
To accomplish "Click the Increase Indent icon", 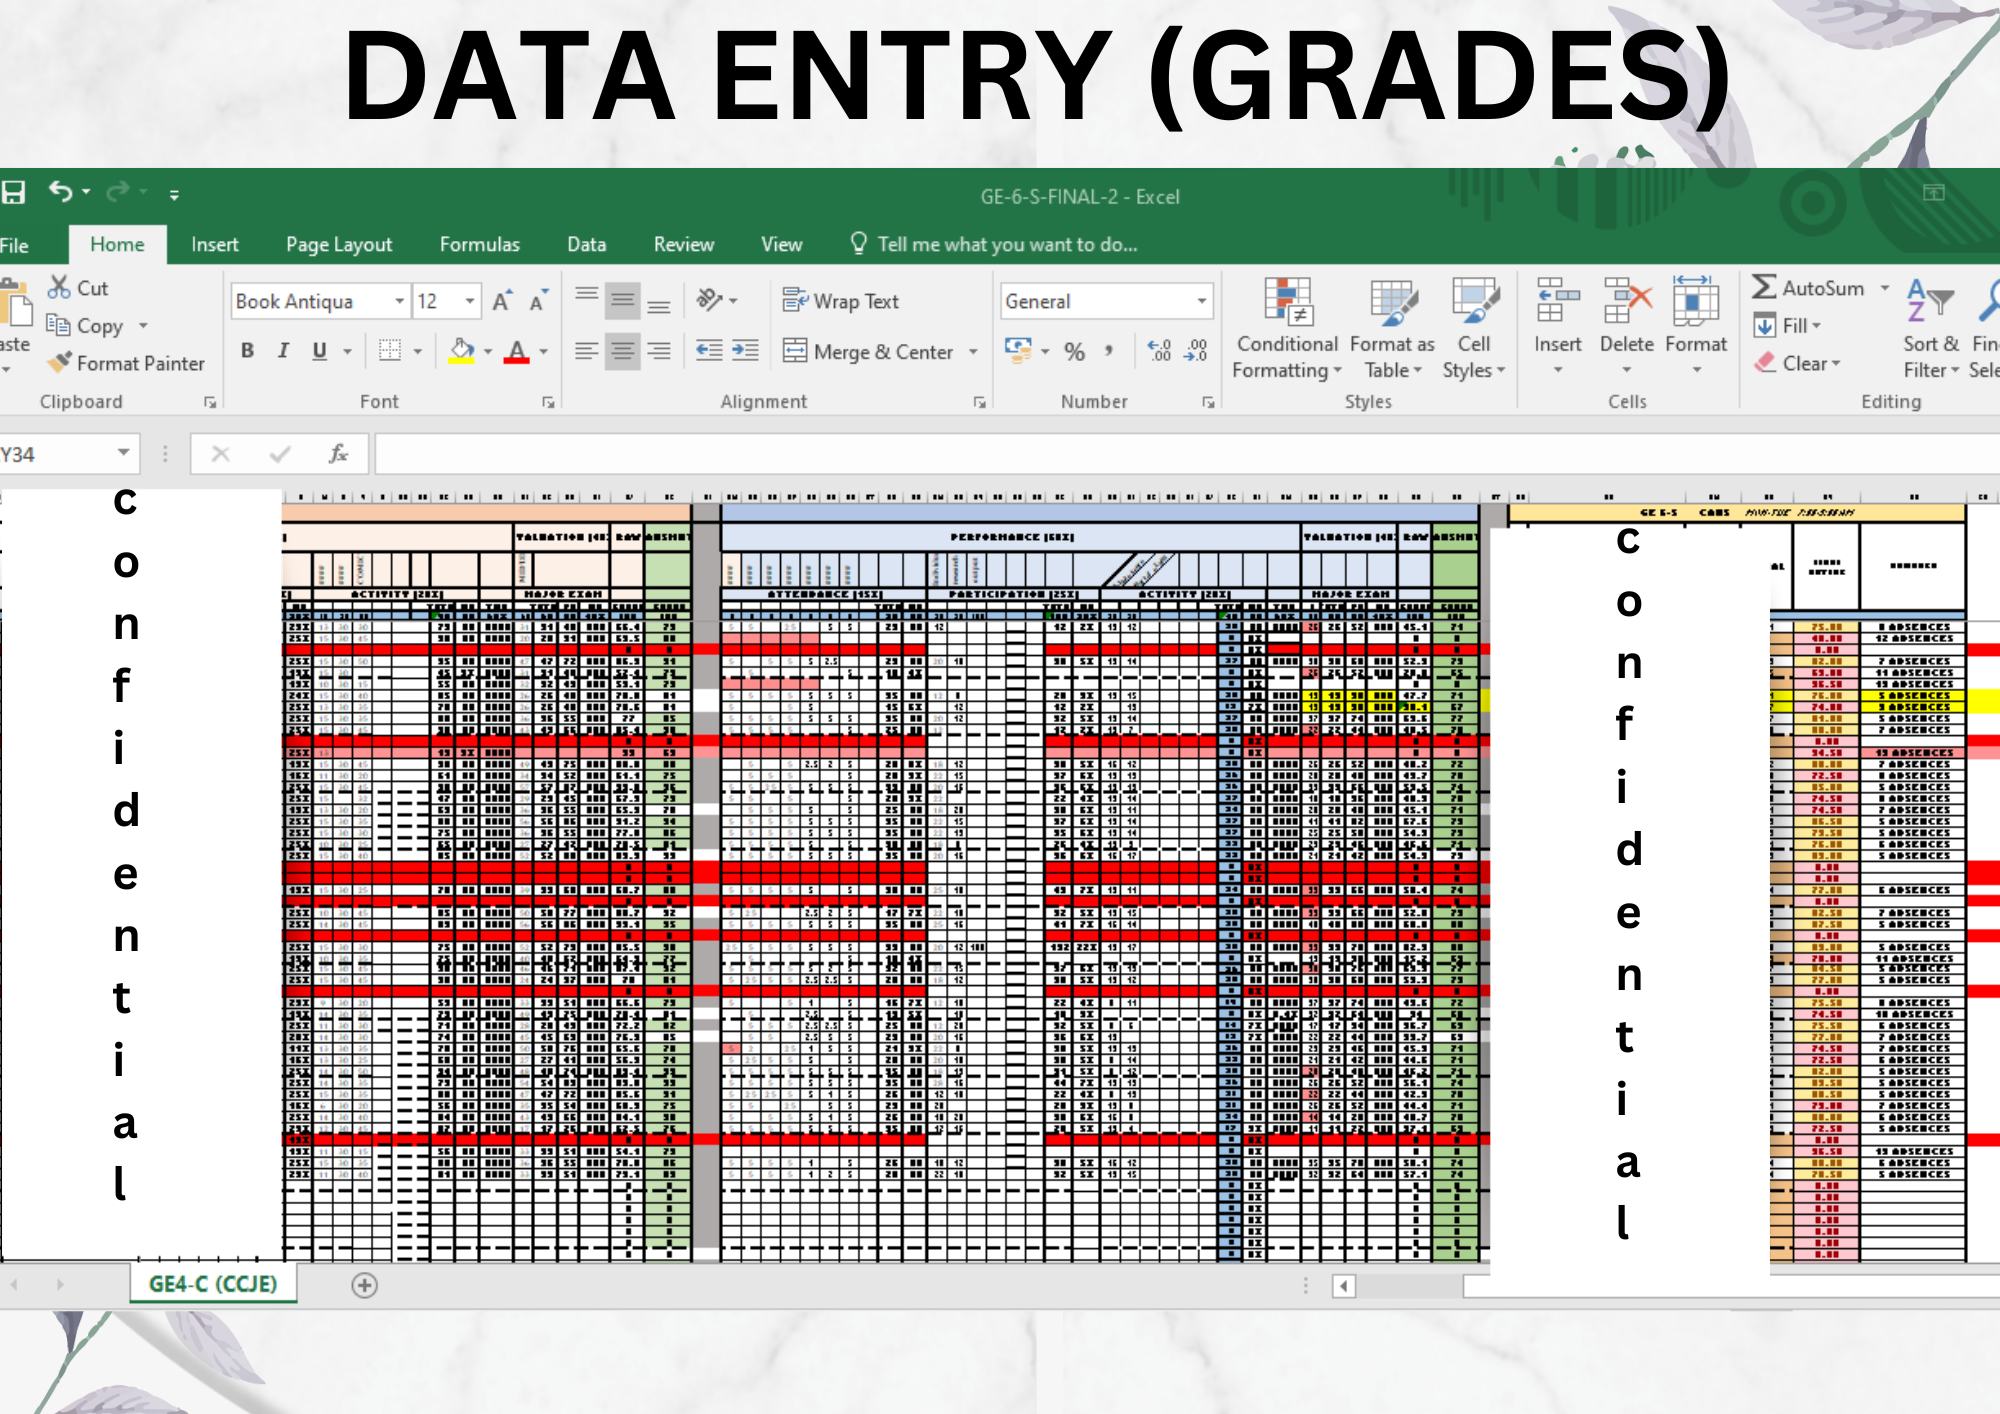I will [745, 351].
